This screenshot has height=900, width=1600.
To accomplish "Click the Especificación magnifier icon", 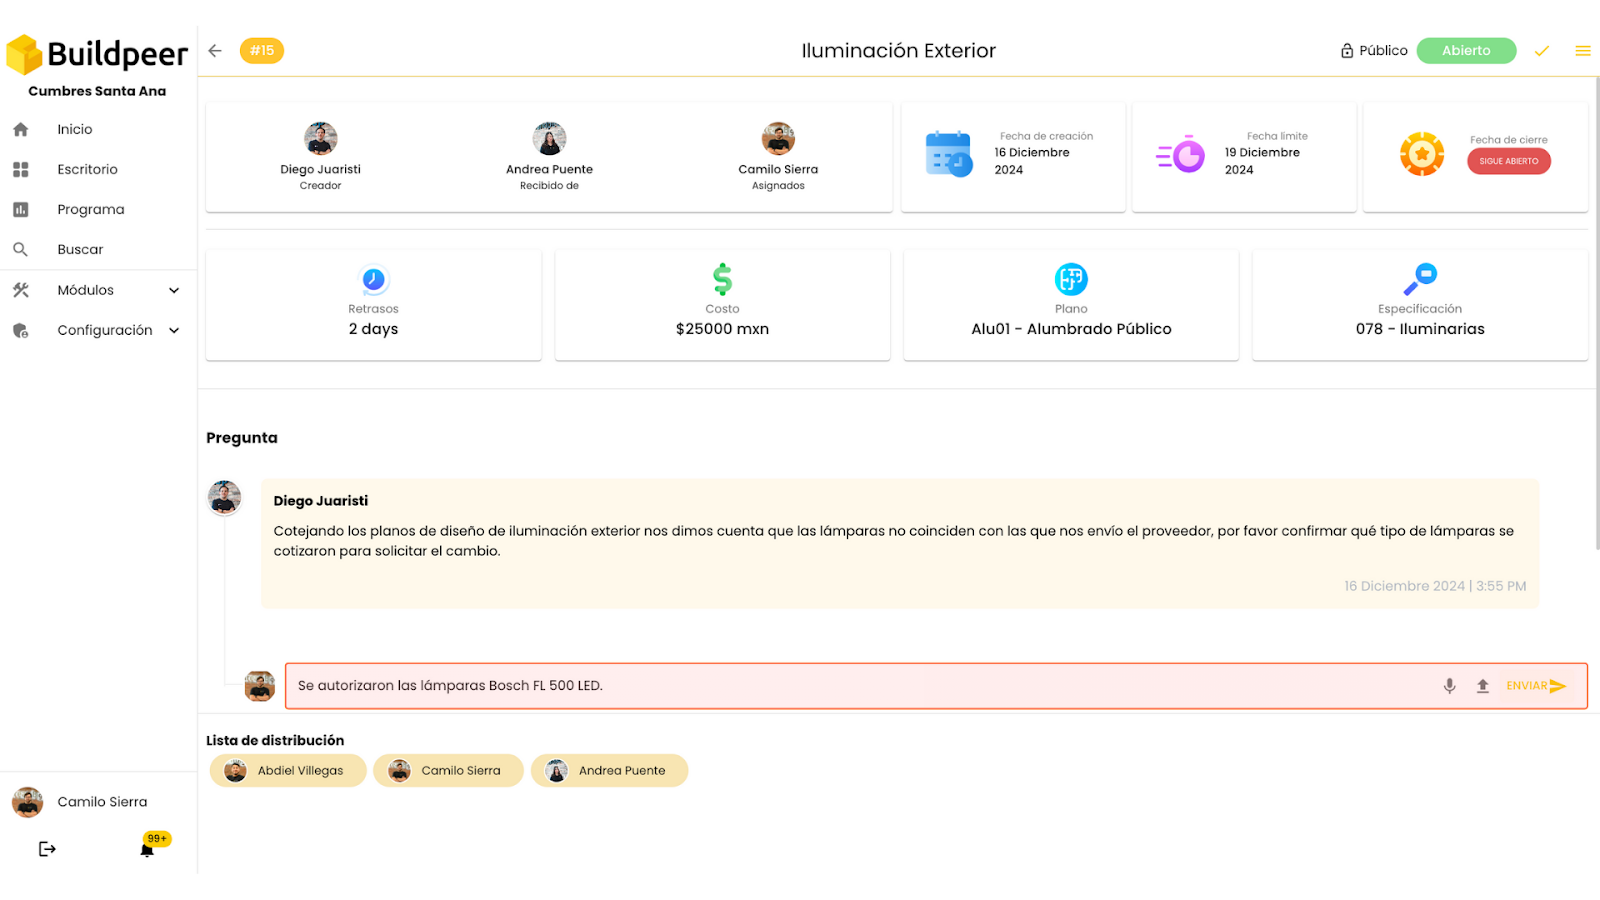I will point(1420,279).
